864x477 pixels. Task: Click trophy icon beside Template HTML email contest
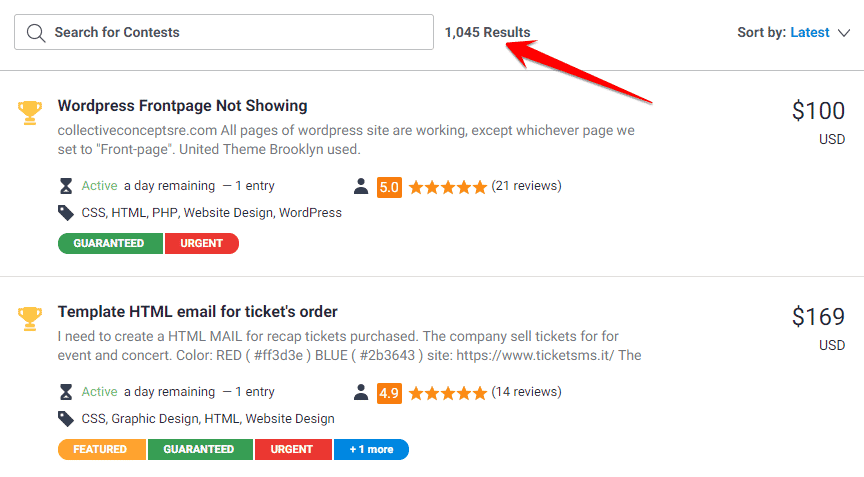30,318
